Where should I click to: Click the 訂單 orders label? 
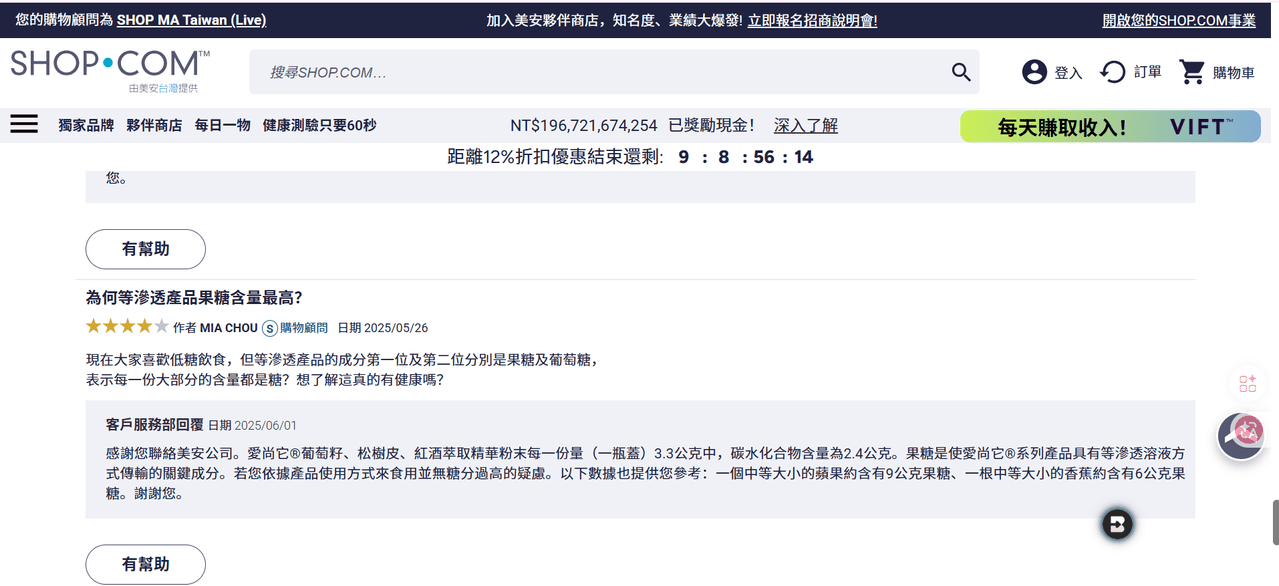pos(1148,72)
